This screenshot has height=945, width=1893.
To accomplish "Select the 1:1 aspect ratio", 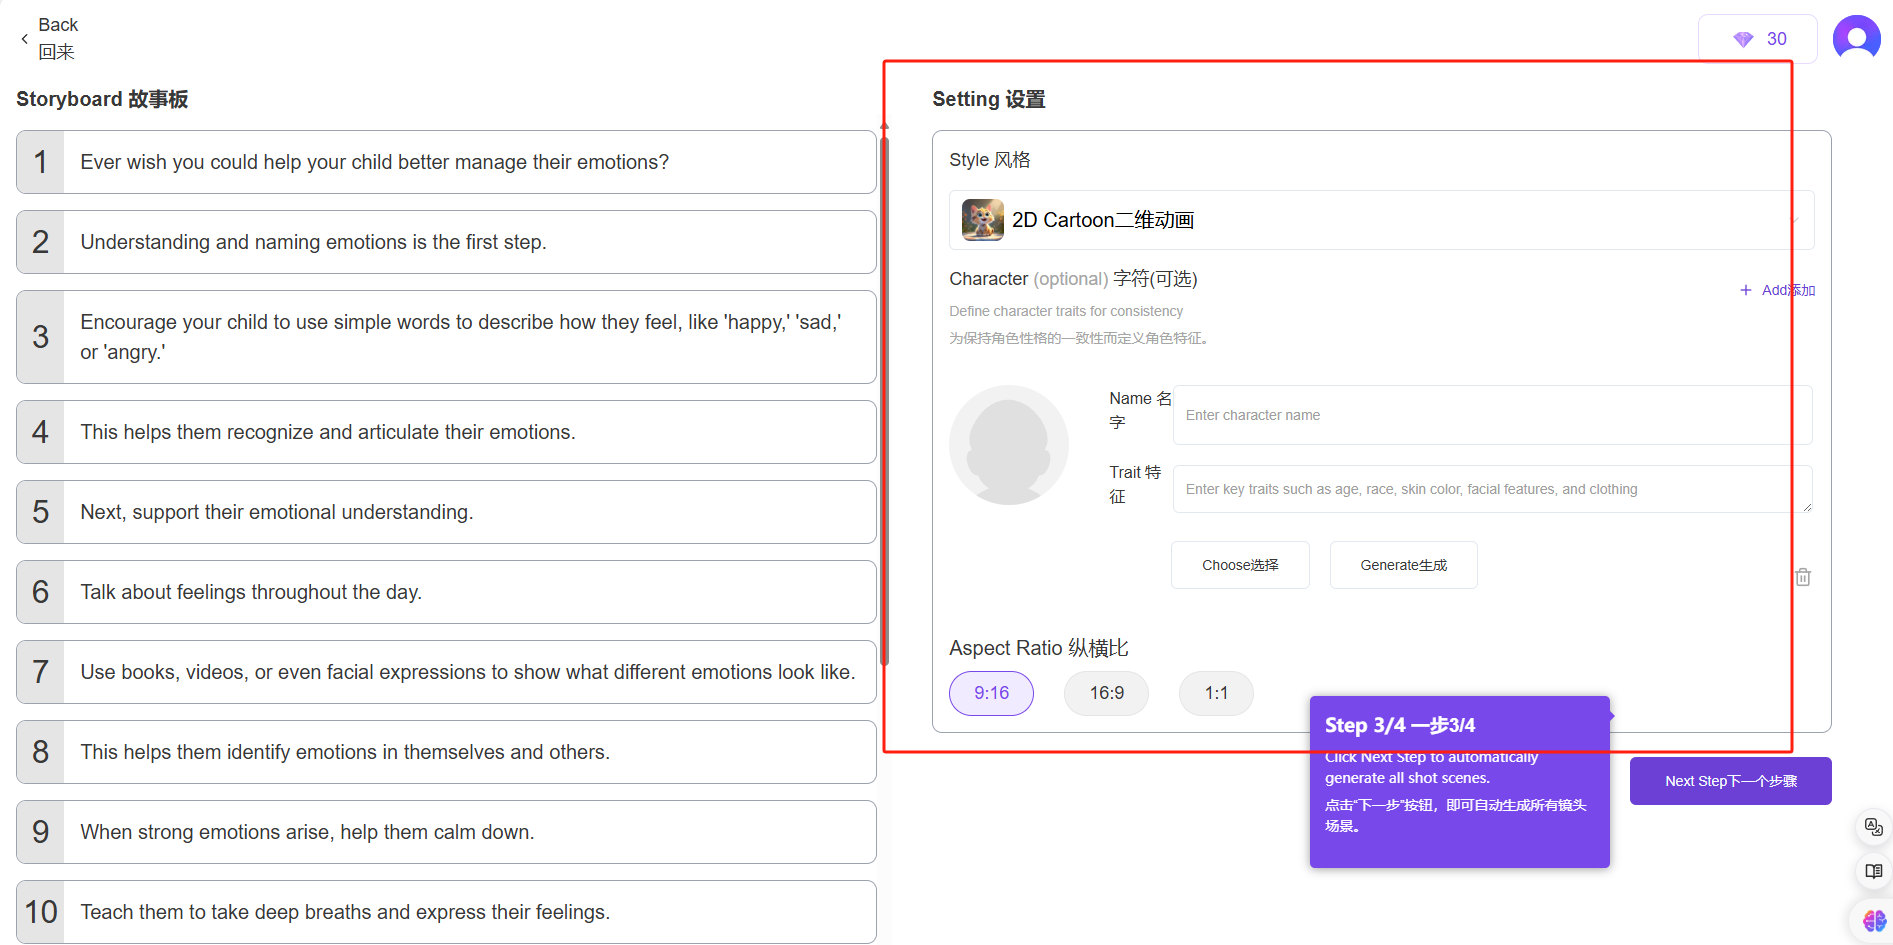I will (1216, 693).
